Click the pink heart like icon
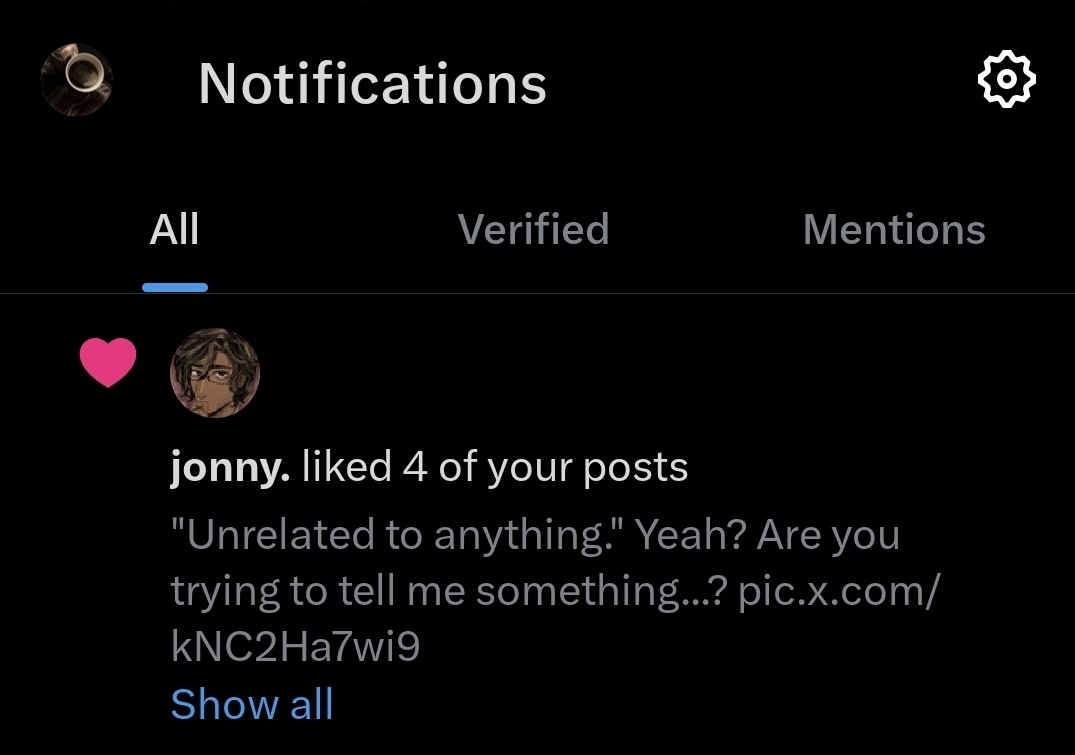The height and width of the screenshot is (755, 1075). point(108,362)
